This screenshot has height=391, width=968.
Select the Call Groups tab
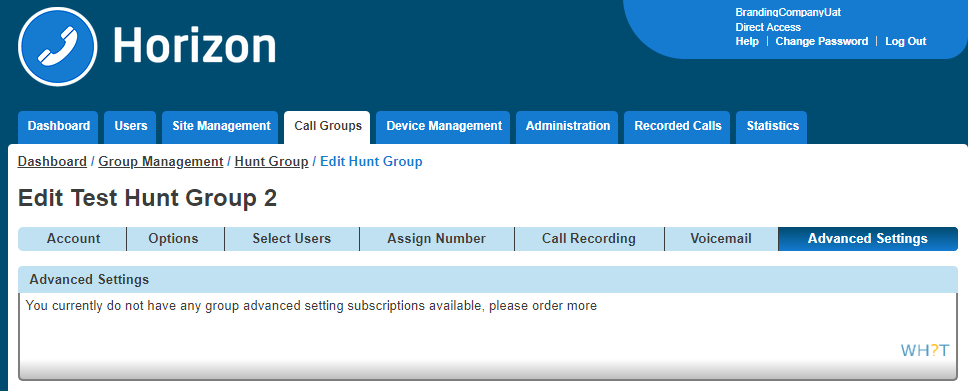(328, 127)
